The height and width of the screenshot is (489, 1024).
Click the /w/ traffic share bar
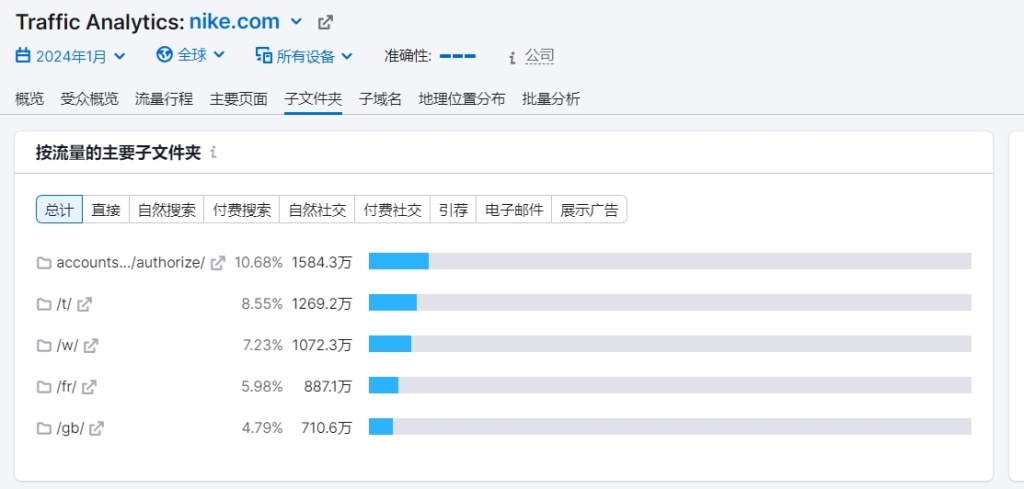(670, 344)
